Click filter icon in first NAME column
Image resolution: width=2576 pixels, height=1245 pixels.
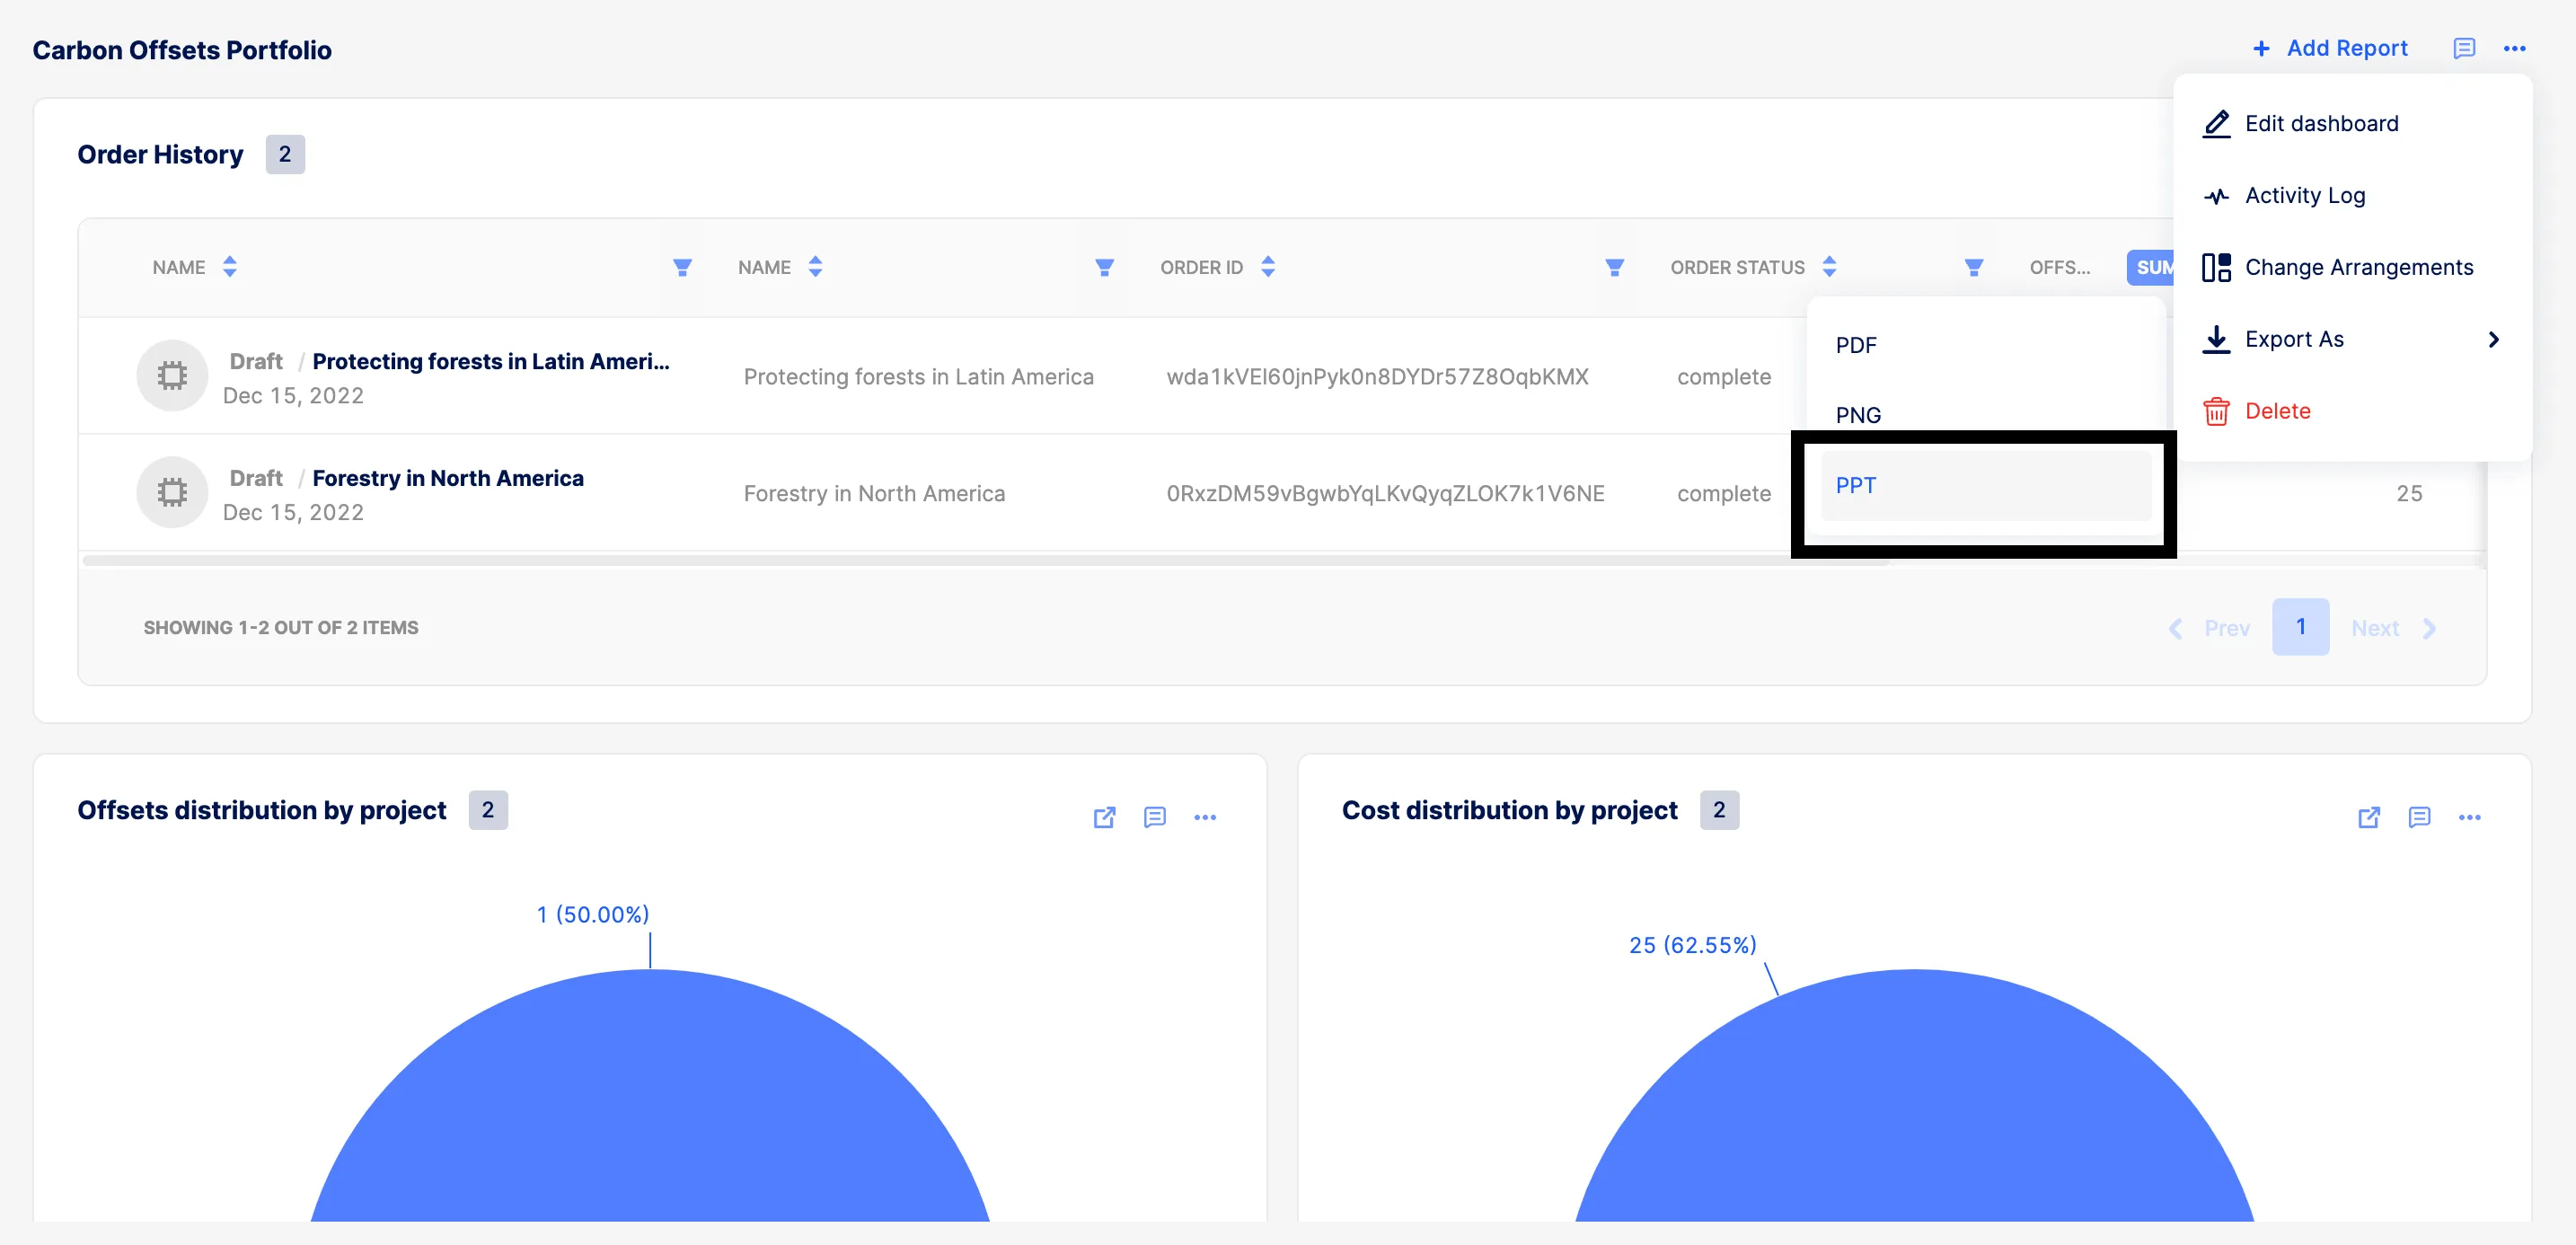[x=682, y=267]
